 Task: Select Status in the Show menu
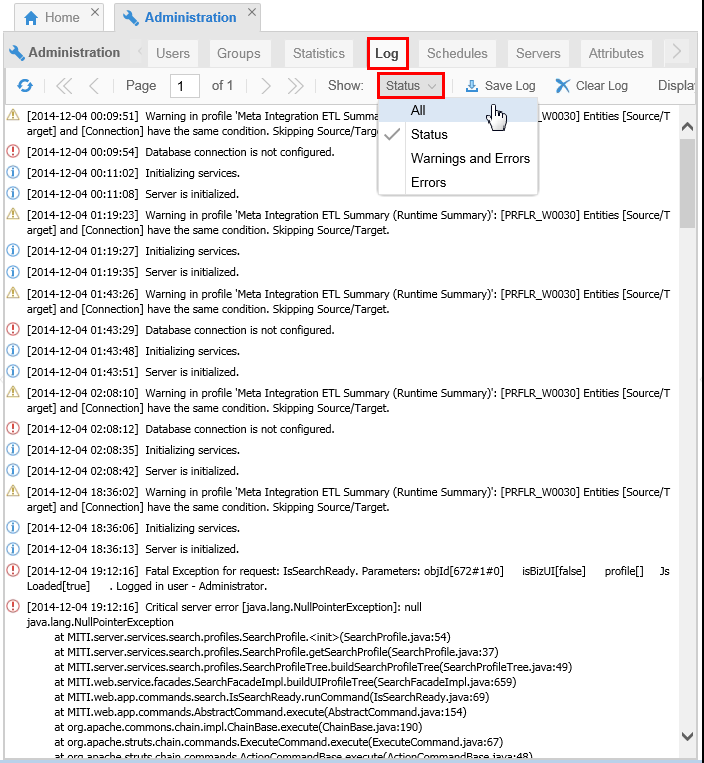pos(458,134)
